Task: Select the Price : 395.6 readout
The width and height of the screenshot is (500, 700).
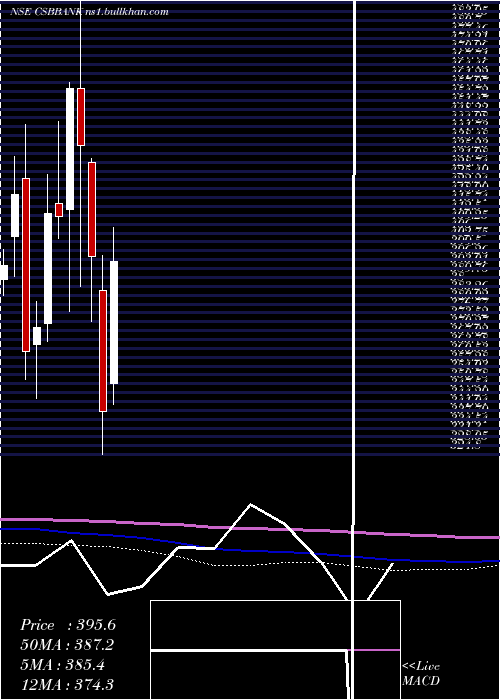Action: 68,625
